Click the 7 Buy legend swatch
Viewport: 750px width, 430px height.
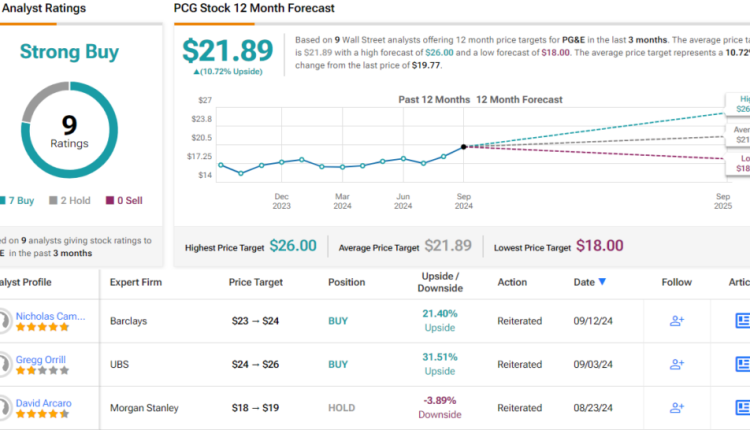pos(3,201)
